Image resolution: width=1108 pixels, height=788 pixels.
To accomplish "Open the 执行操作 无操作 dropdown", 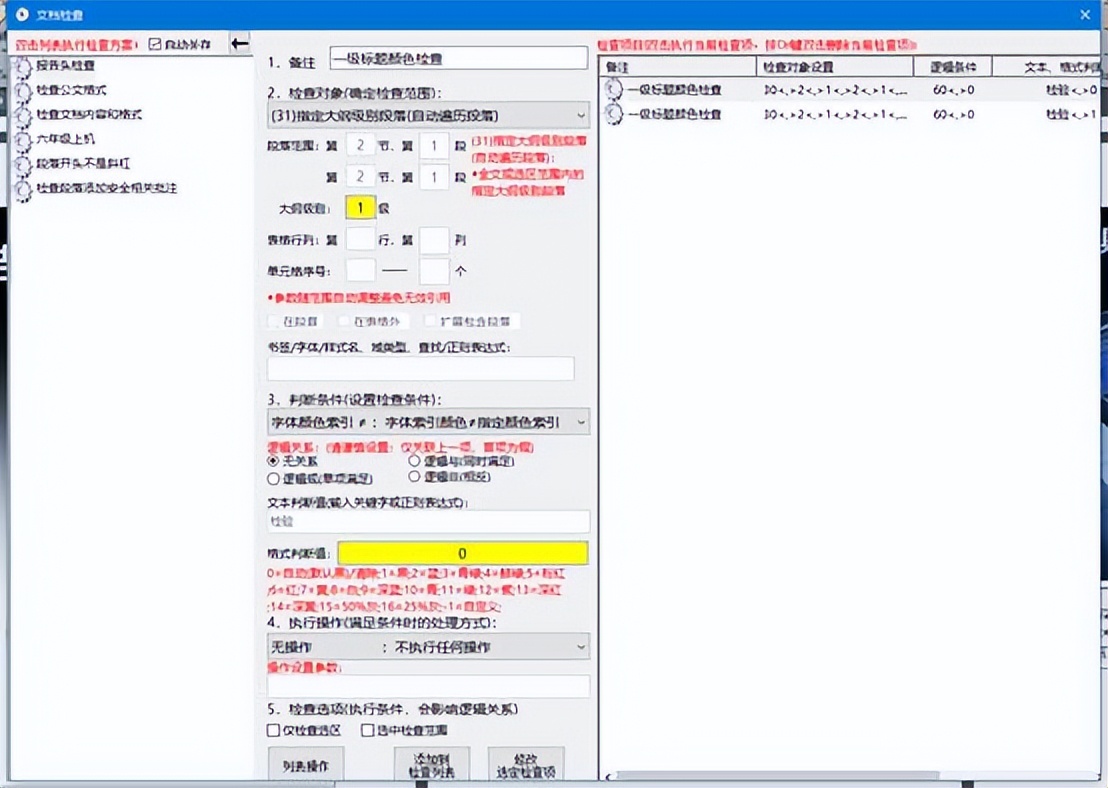I will click(x=428, y=647).
